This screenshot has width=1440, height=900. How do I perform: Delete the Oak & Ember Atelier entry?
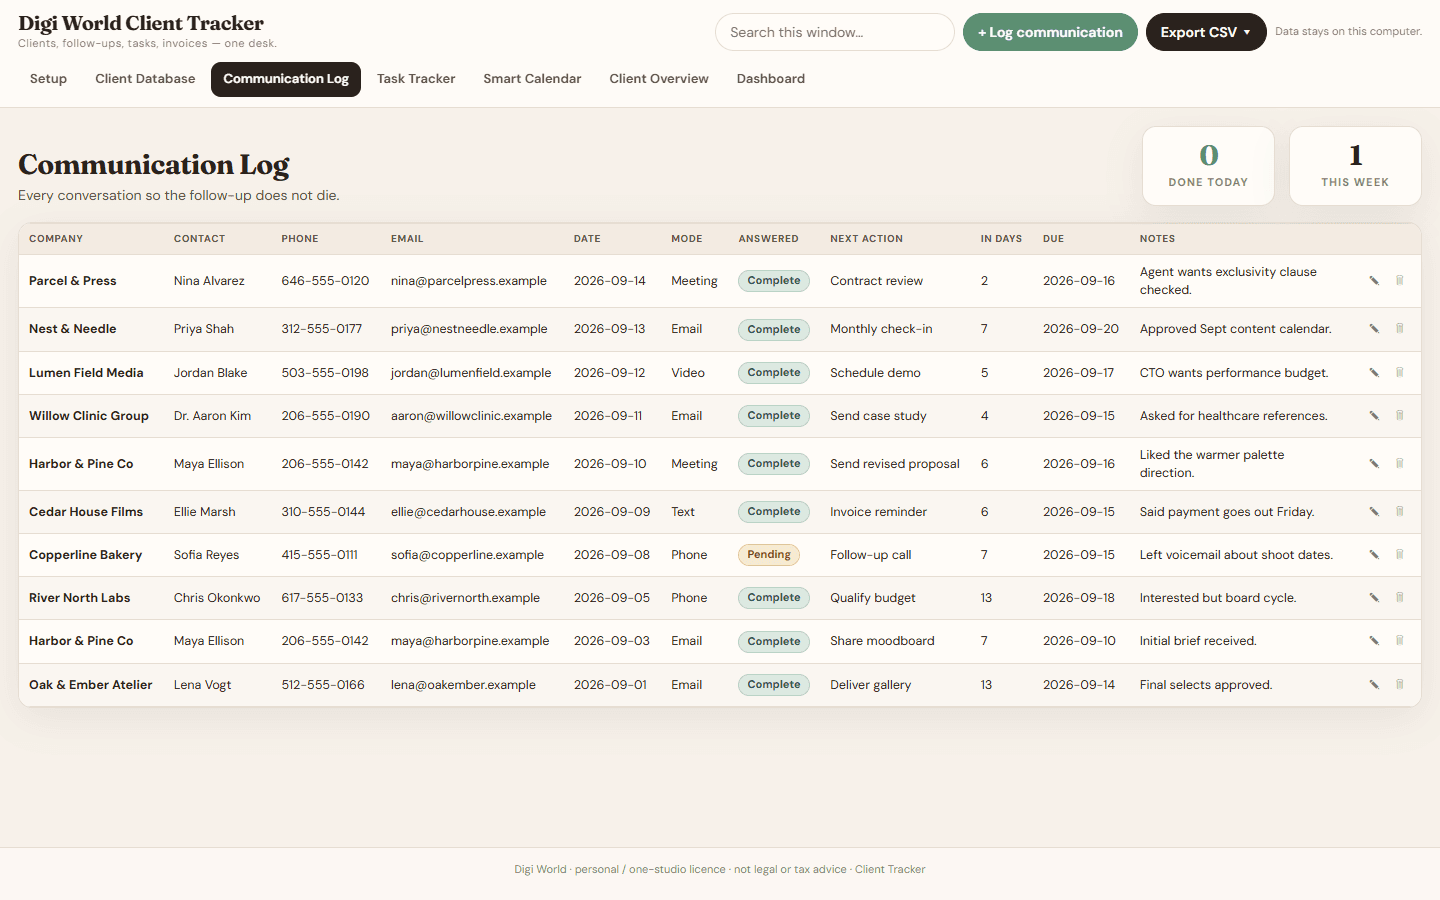pyautogui.click(x=1400, y=685)
